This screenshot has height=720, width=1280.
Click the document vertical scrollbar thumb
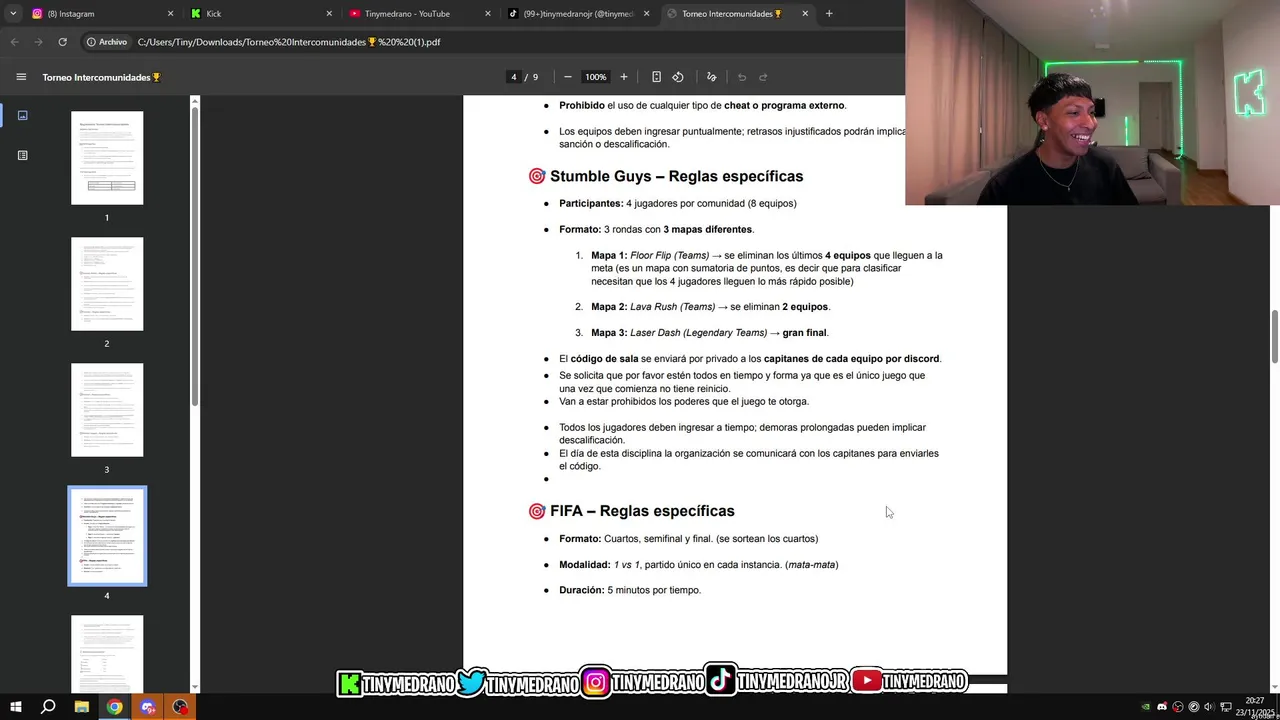(x=1275, y=337)
